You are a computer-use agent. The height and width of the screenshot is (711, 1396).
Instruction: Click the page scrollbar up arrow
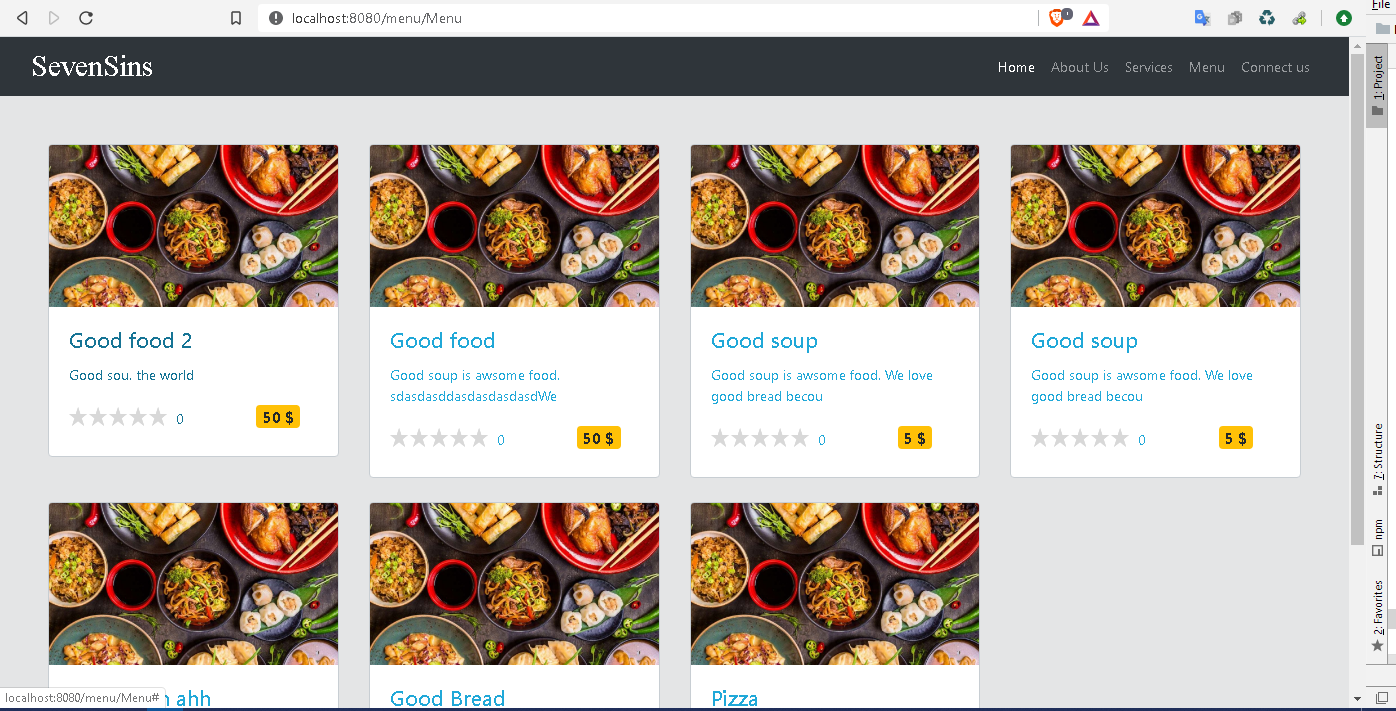[x=1356, y=46]
